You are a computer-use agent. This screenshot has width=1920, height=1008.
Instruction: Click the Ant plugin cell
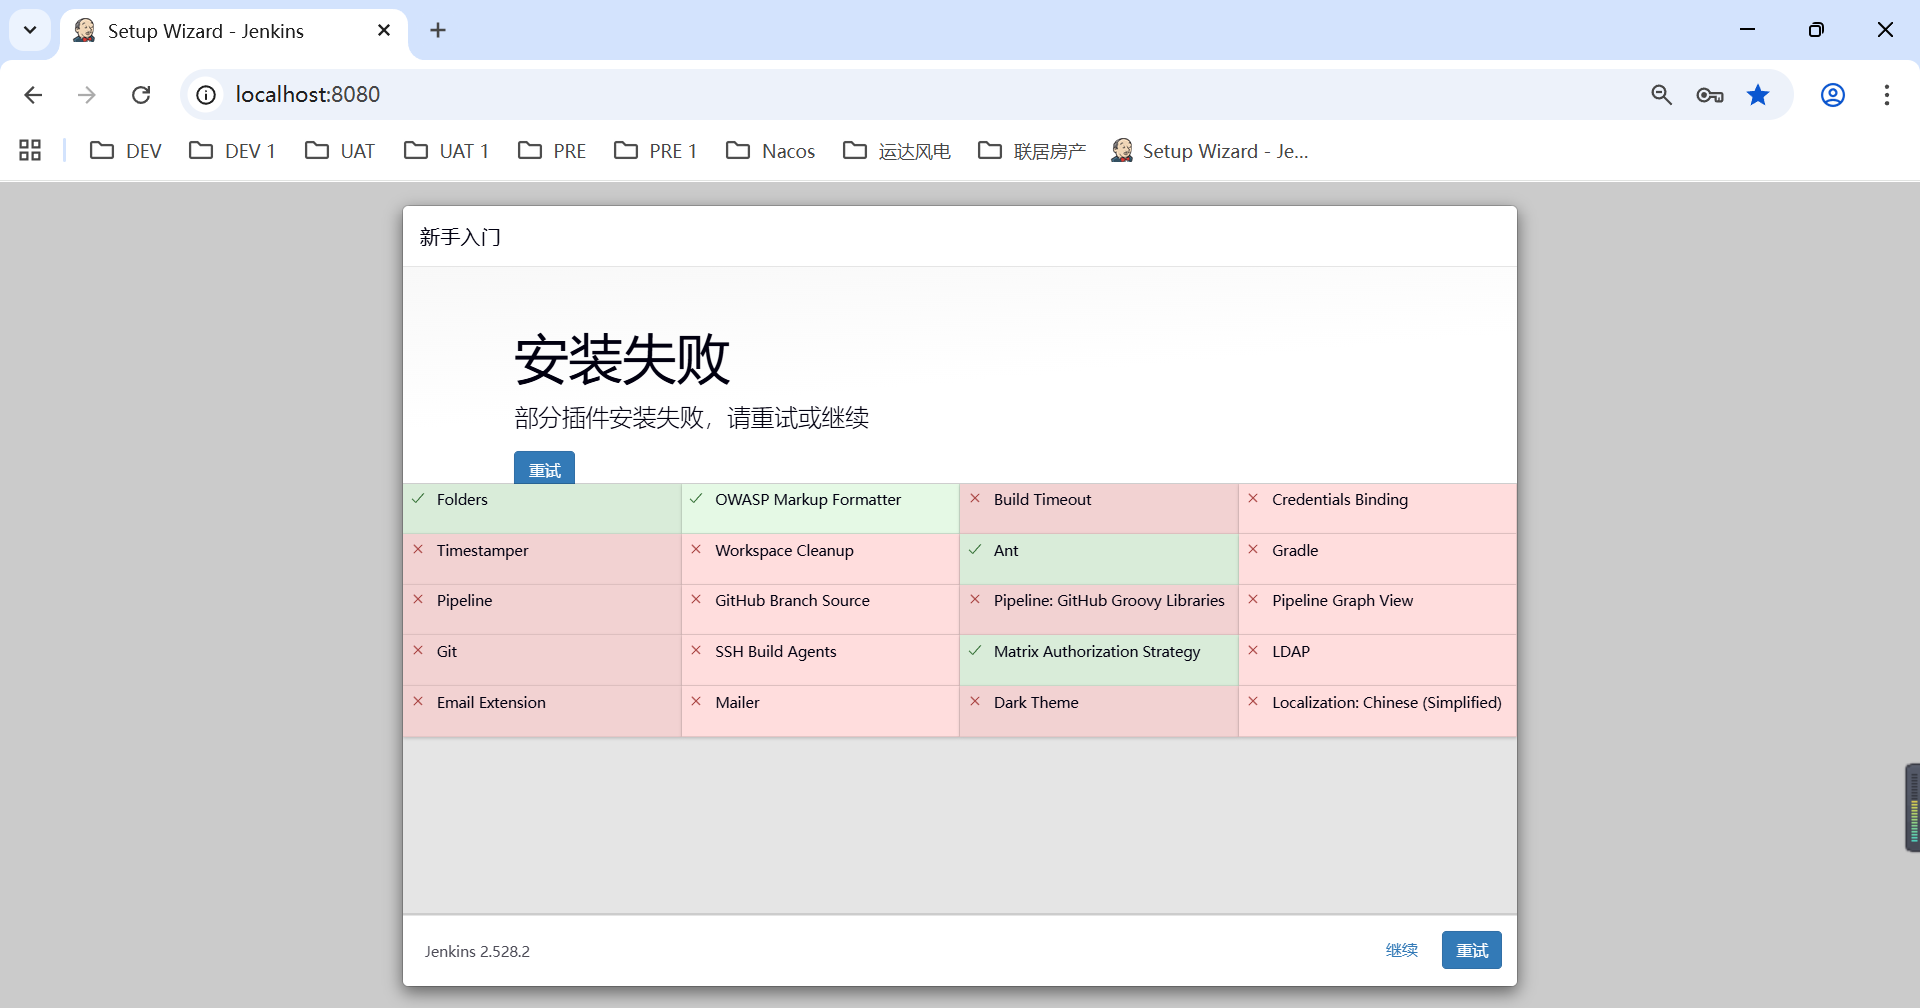click(x=1099, y=559)
